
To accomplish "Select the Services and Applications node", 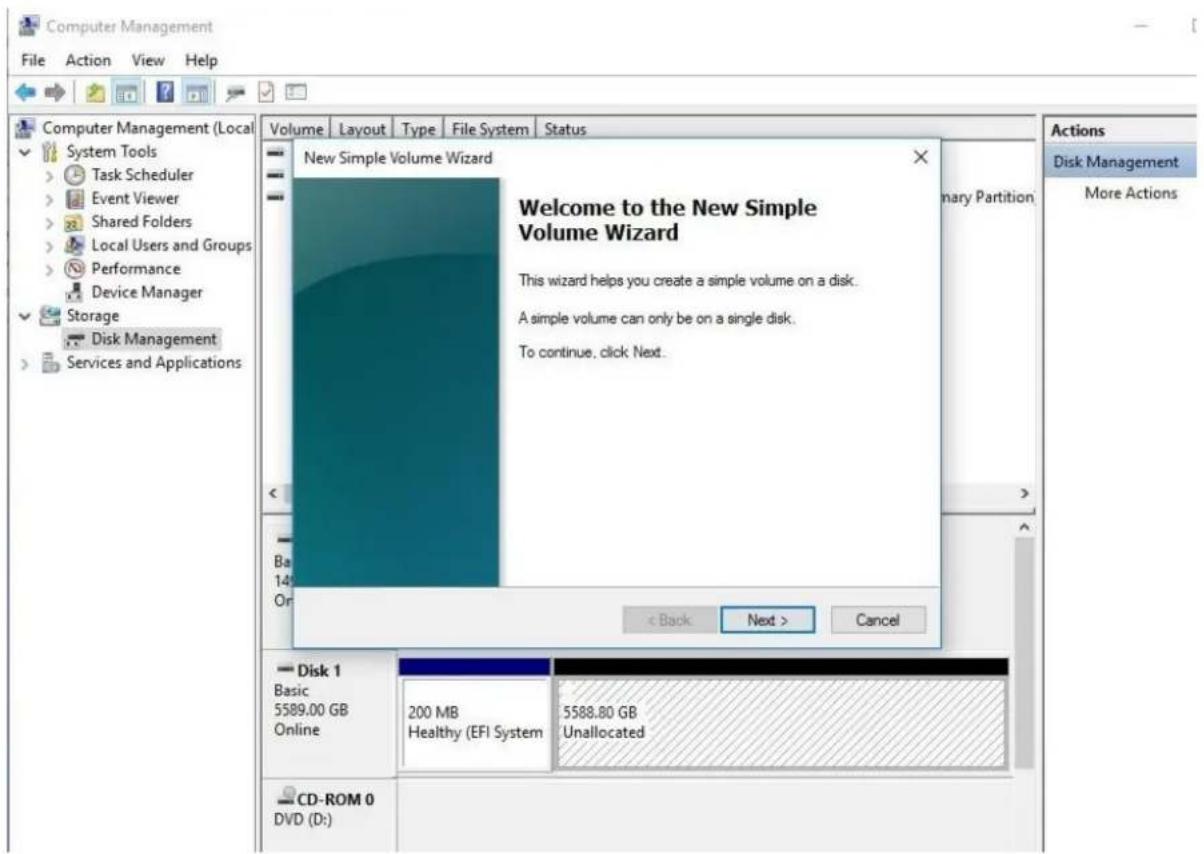I will click(142, 362).
